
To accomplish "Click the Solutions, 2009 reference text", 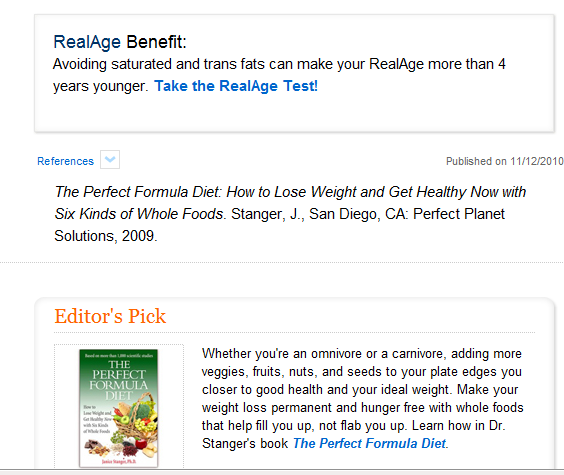I will 106,236.
